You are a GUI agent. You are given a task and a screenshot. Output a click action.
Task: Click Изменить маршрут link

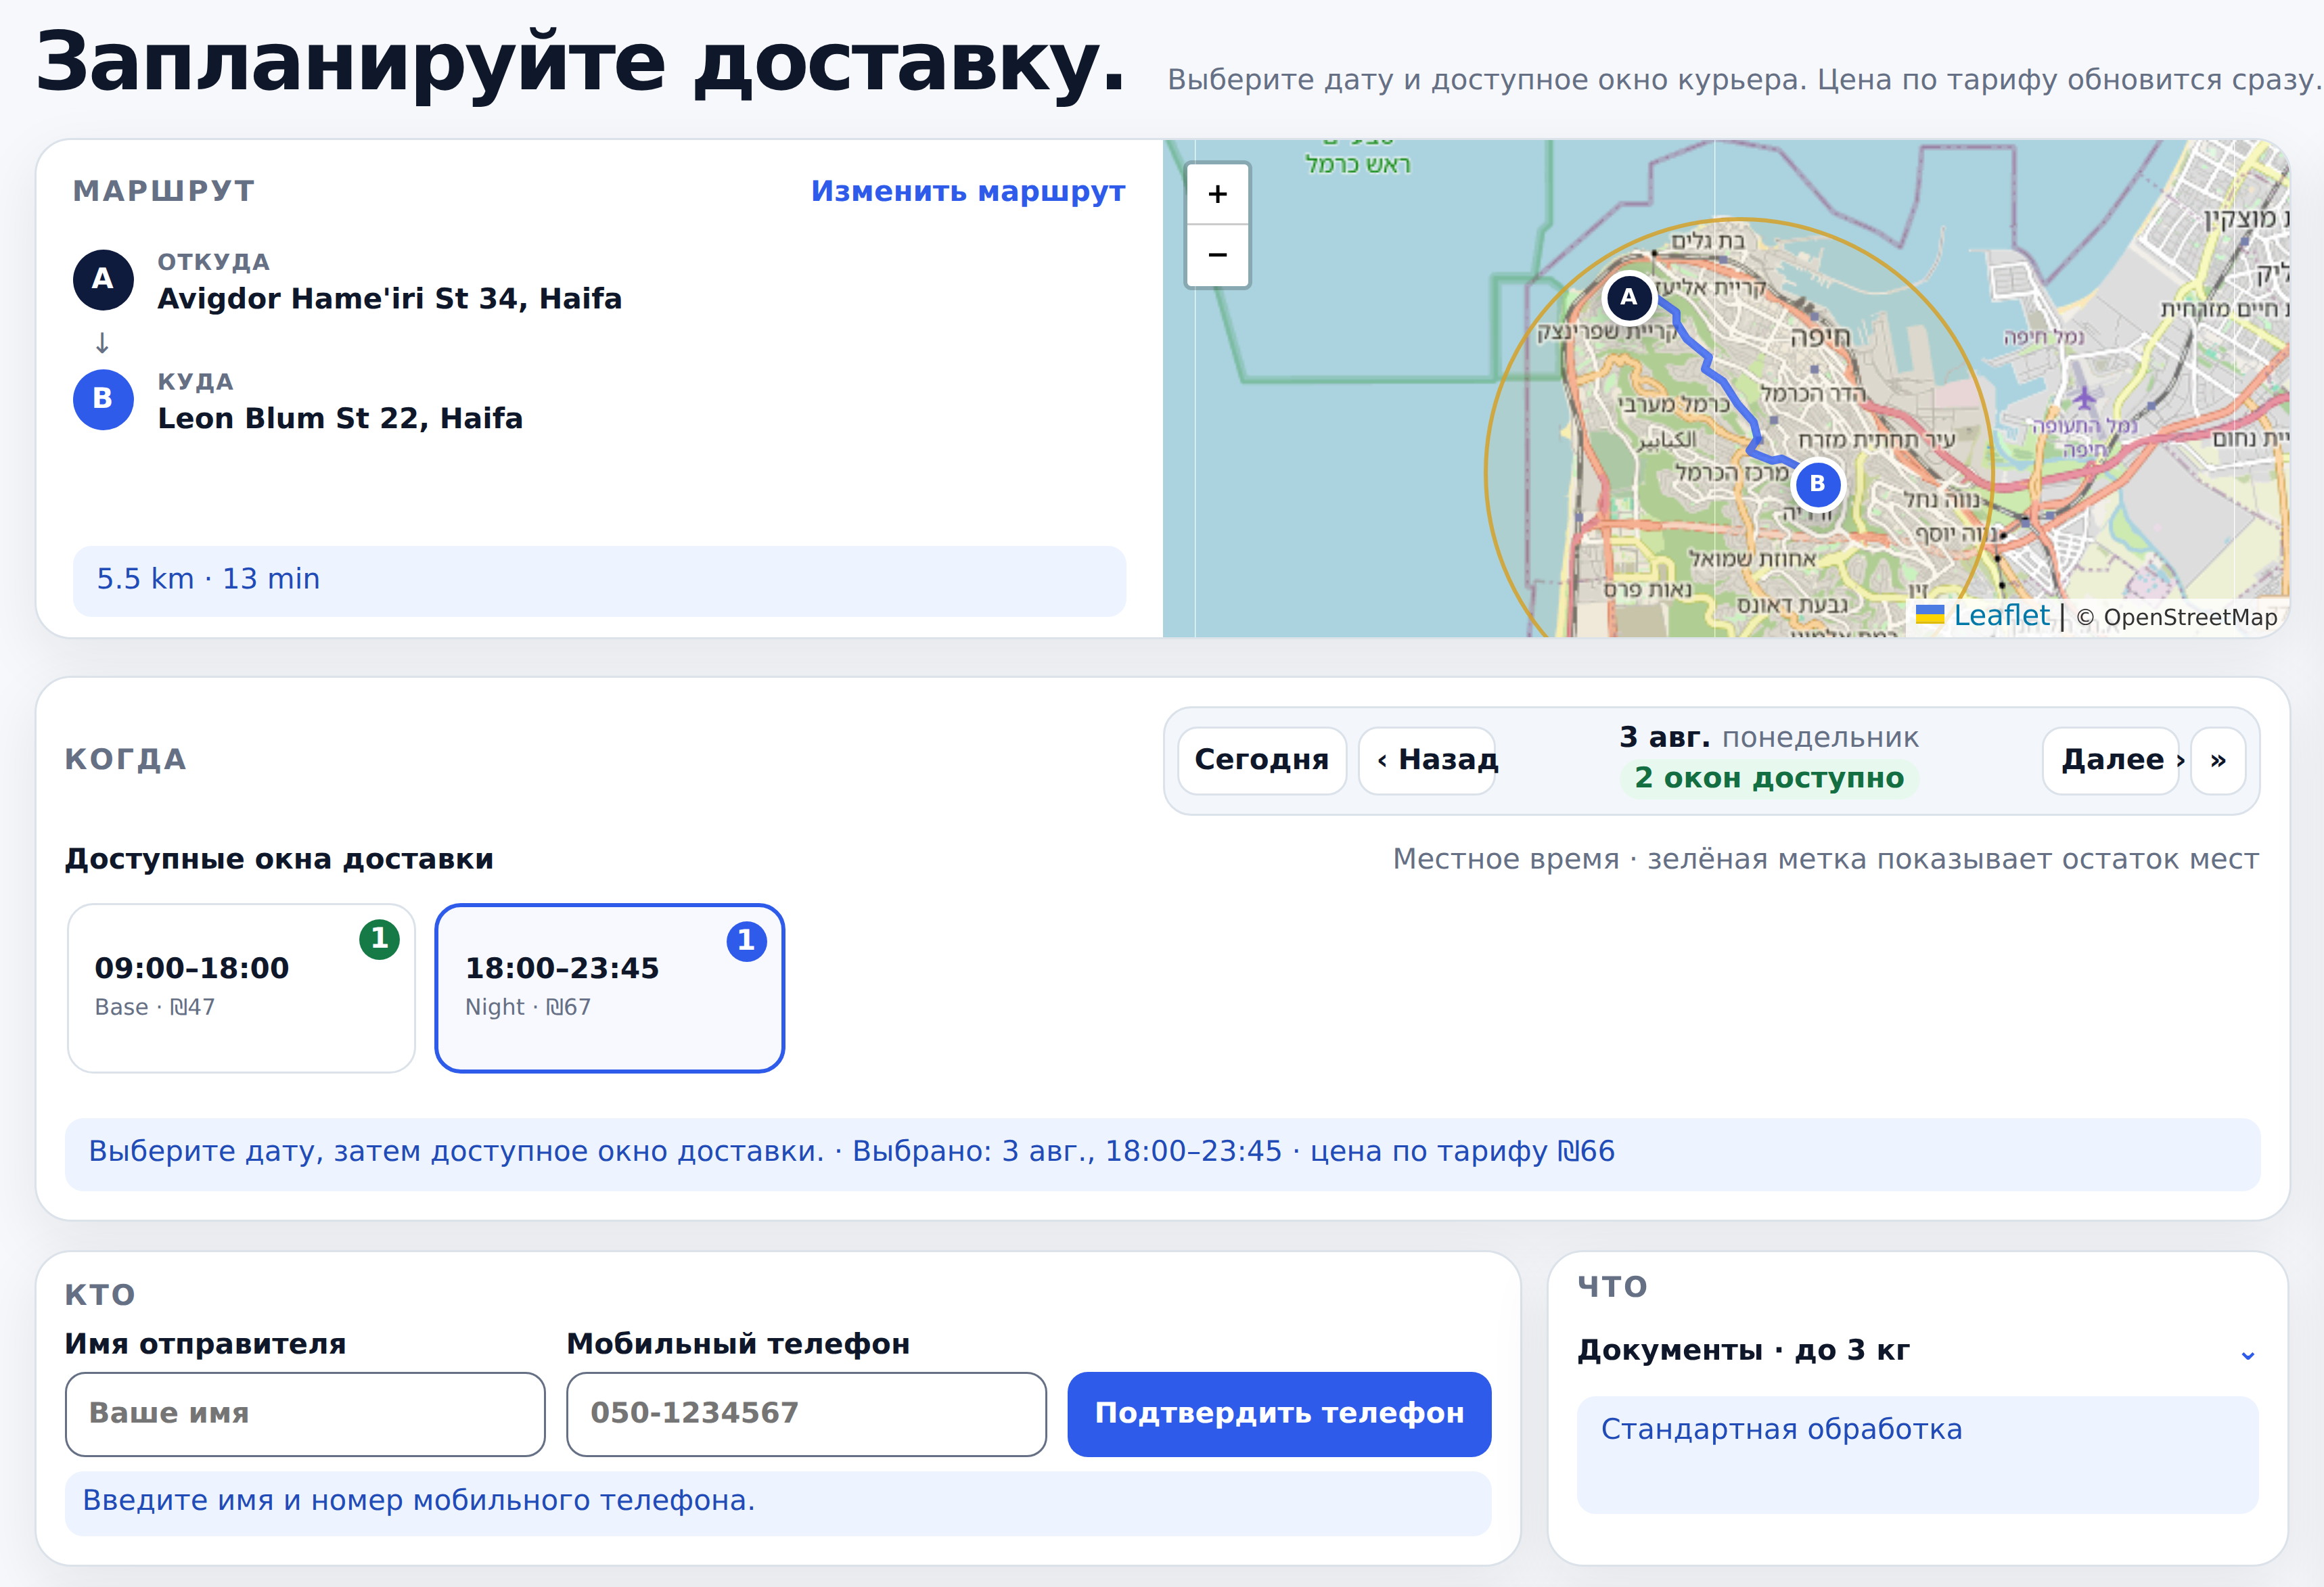(x=967, y=191)
